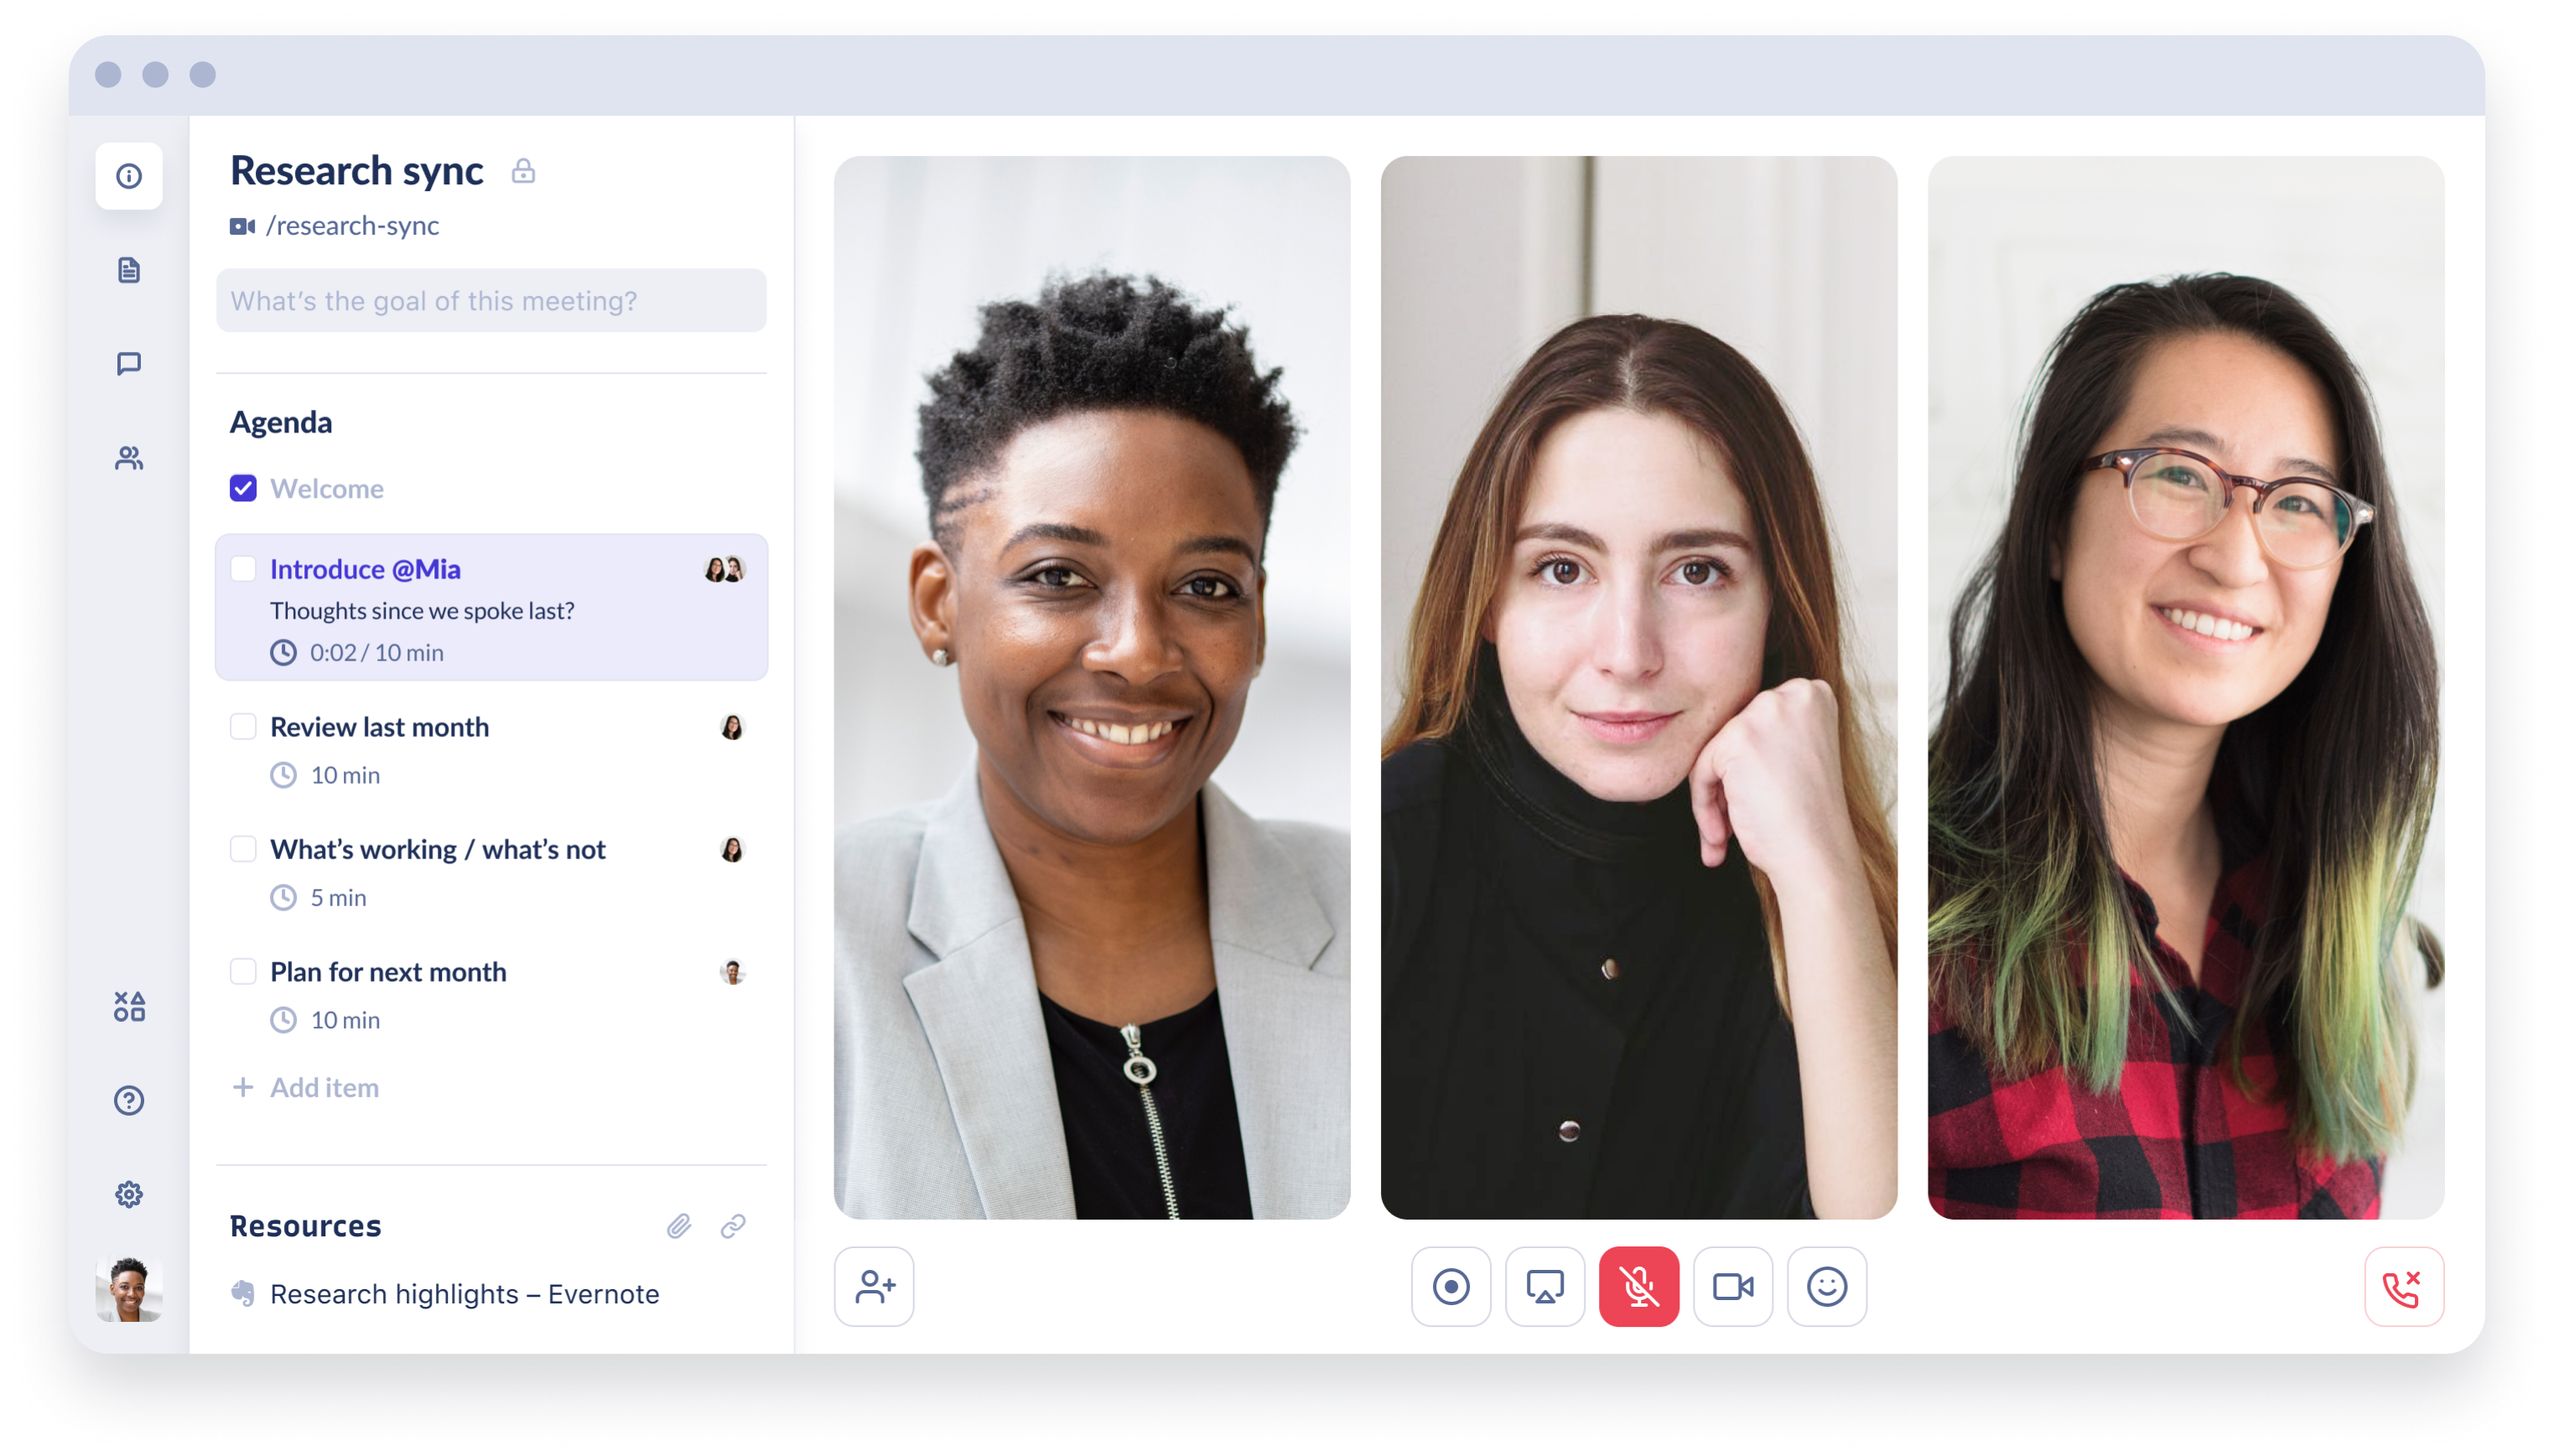Open the help question mark icon

click(x=129, y=1100)
